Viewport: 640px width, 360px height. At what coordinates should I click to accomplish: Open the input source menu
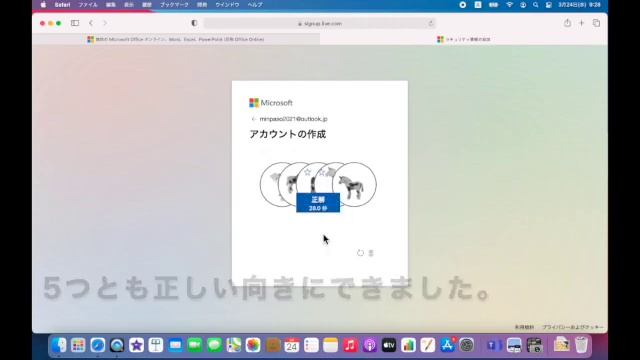(478, 5)
